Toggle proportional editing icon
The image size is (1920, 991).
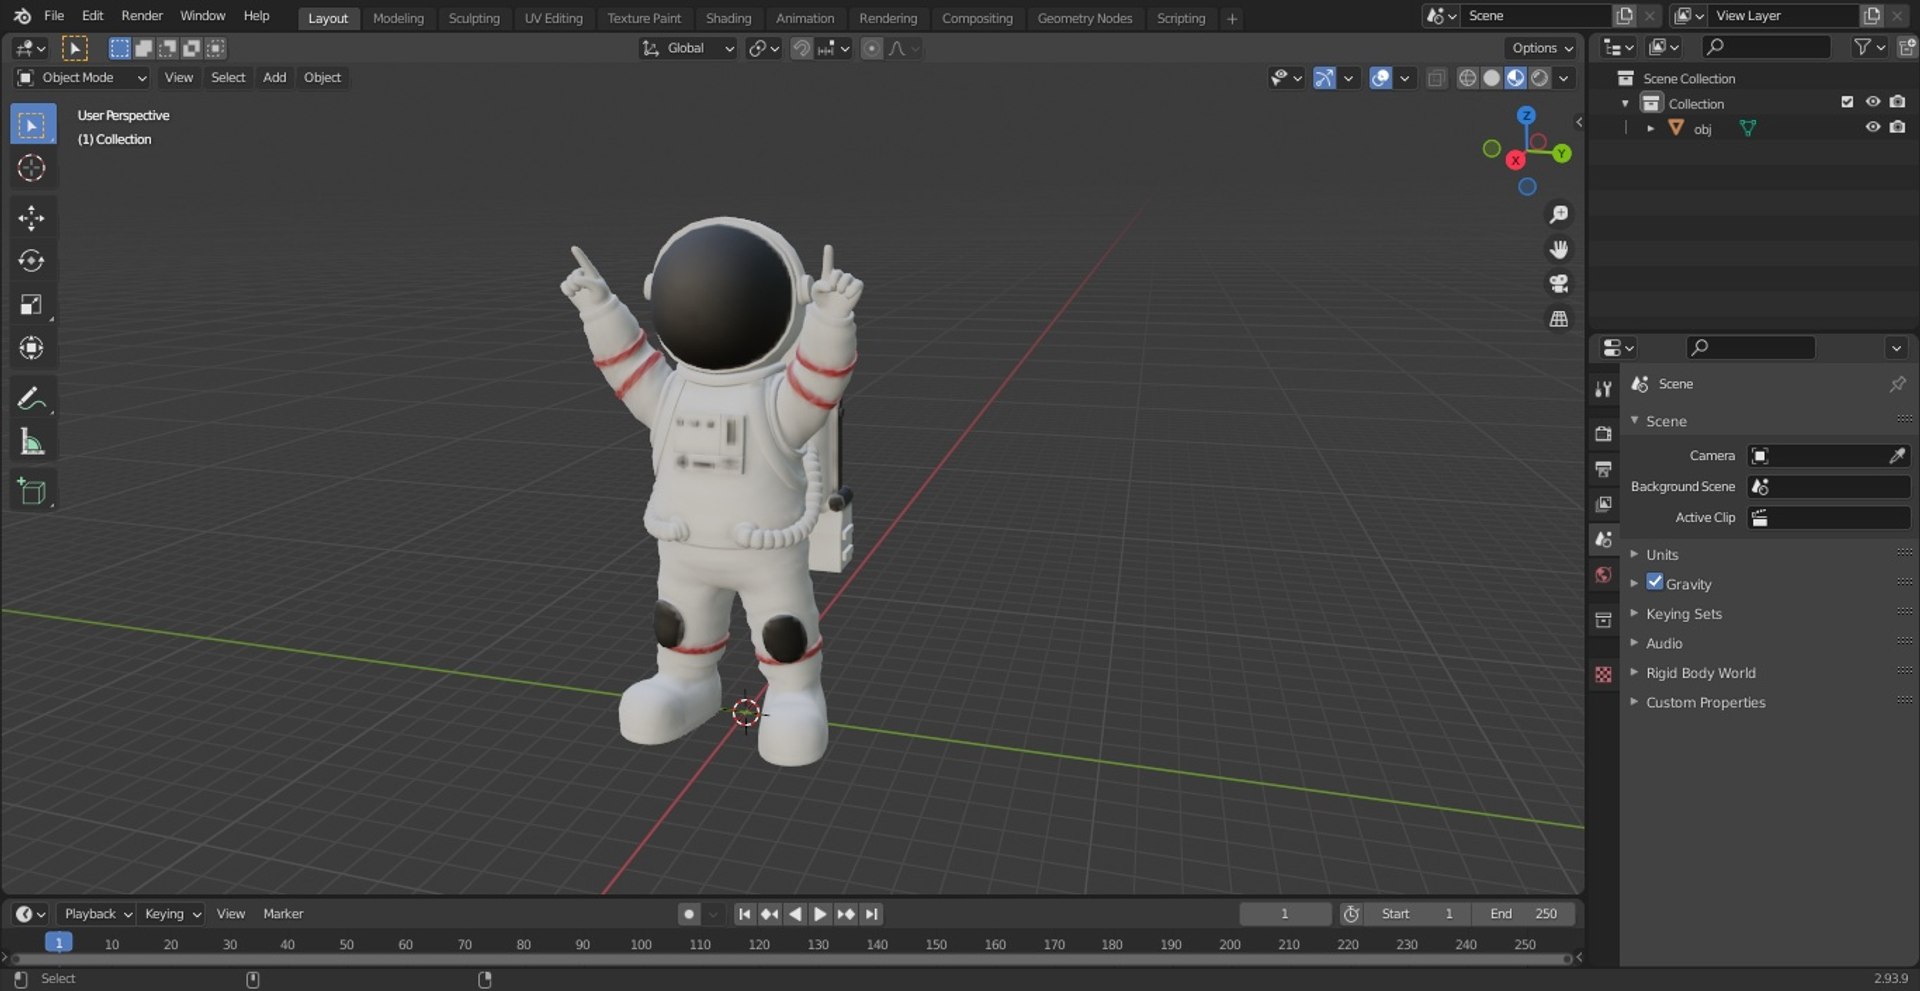pos(872,48)
